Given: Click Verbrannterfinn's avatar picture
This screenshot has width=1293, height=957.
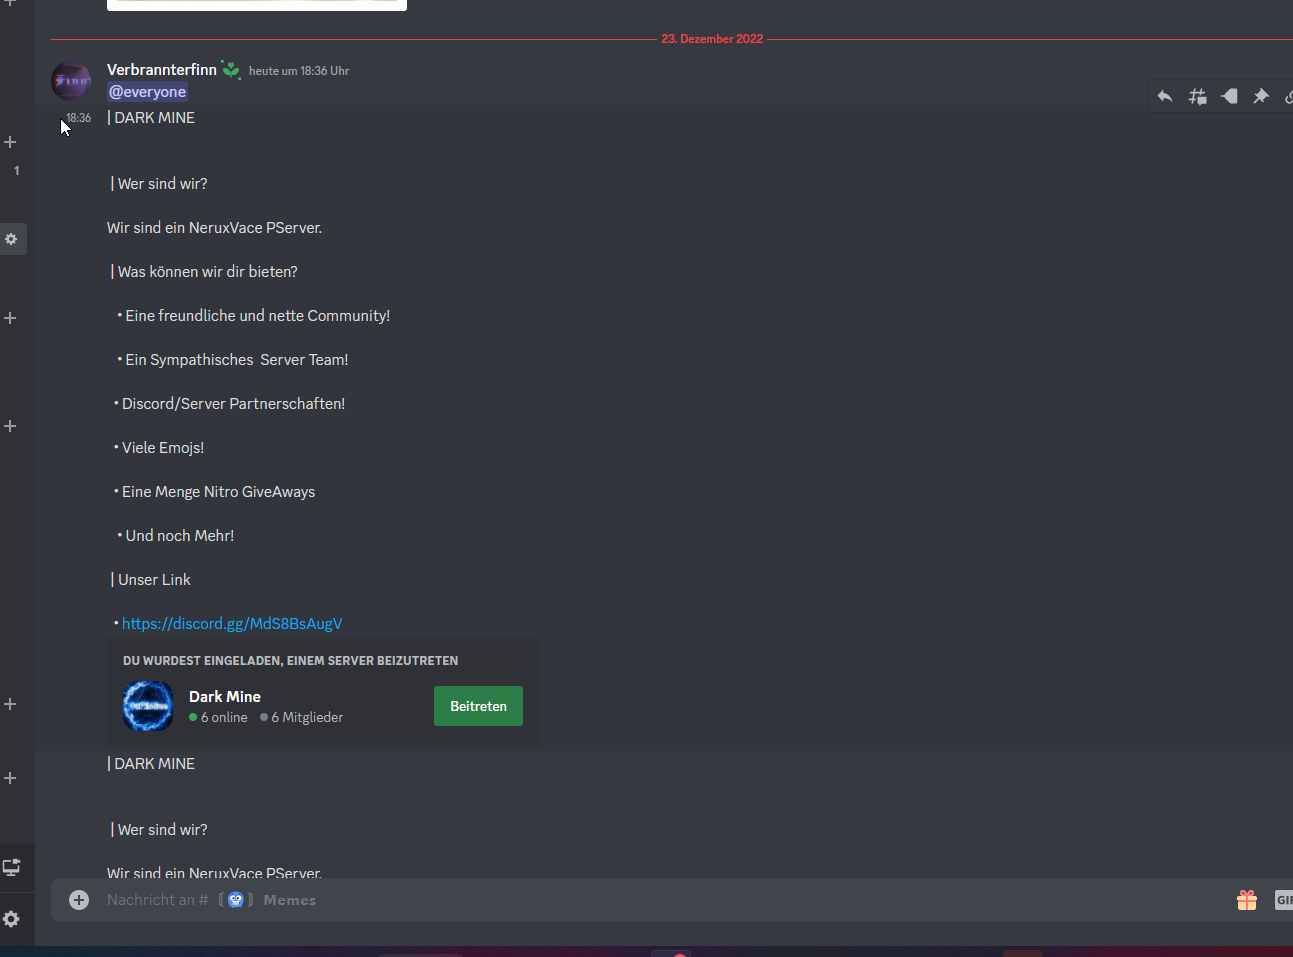Looking at the screenshot, I should point(71,81).
